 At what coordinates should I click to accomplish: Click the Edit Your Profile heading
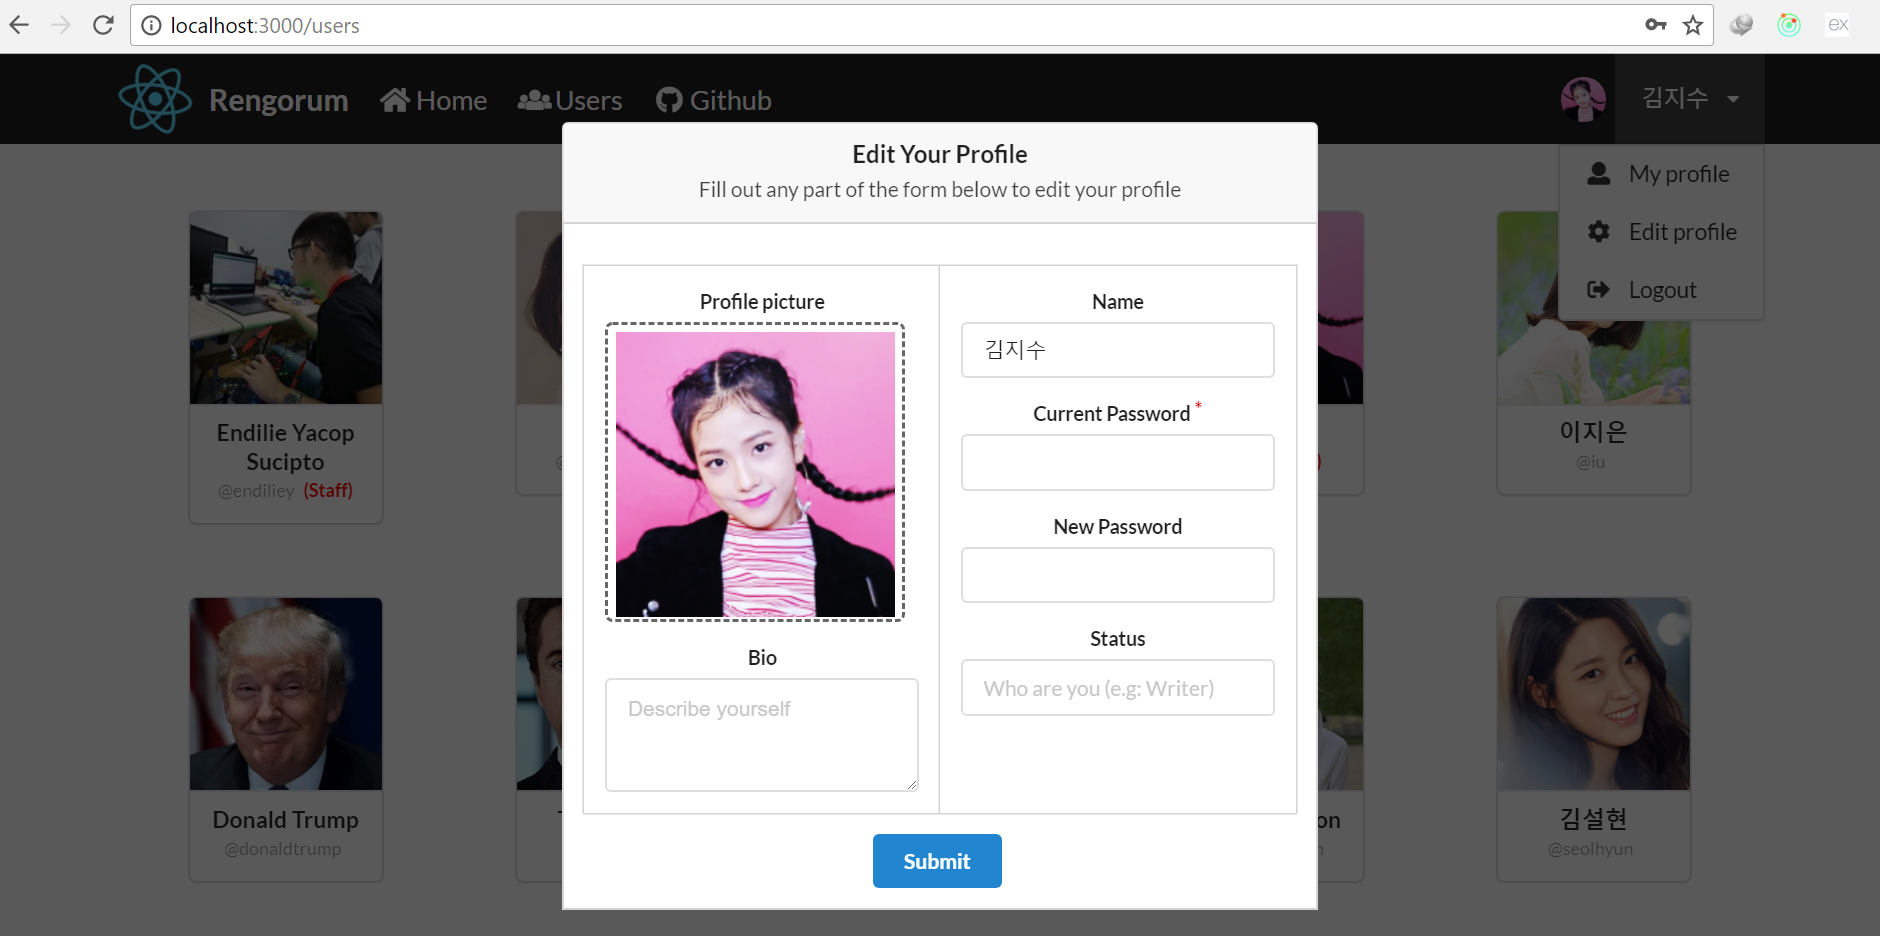click(940, 154)
